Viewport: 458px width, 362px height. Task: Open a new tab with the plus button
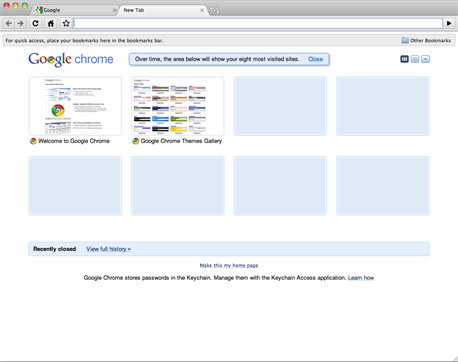tap(215, 11)
